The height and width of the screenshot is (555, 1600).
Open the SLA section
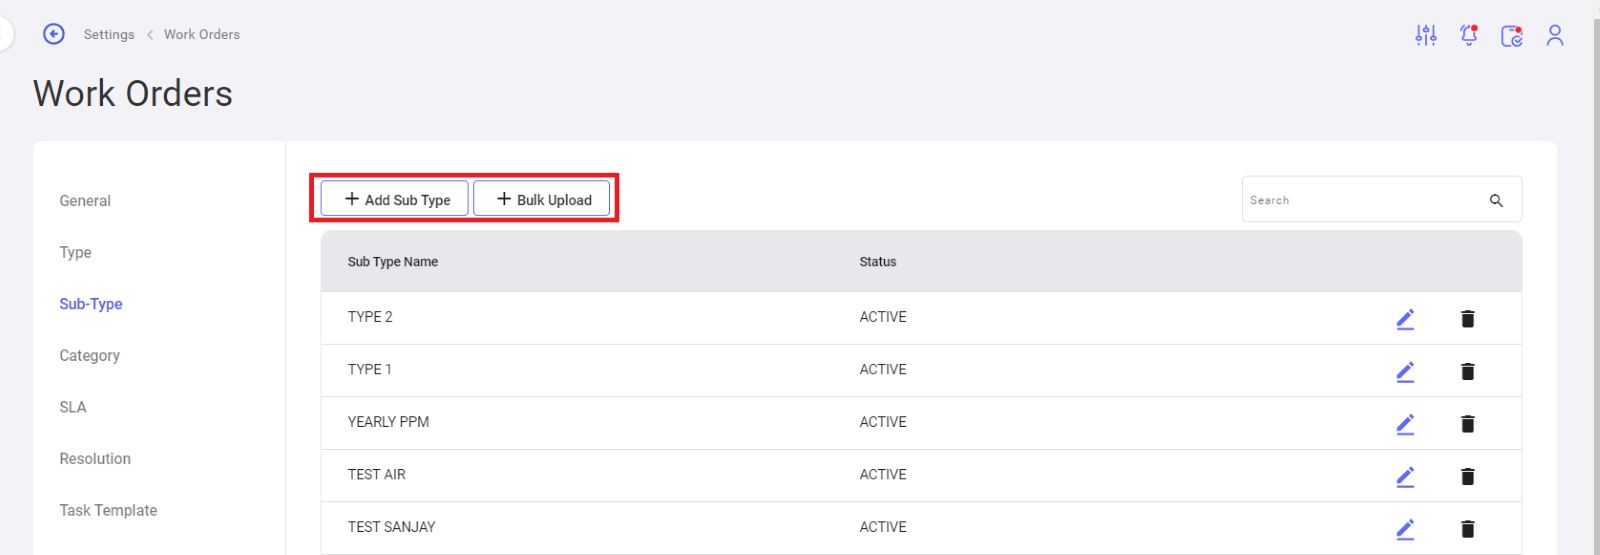tap(73, 407)
